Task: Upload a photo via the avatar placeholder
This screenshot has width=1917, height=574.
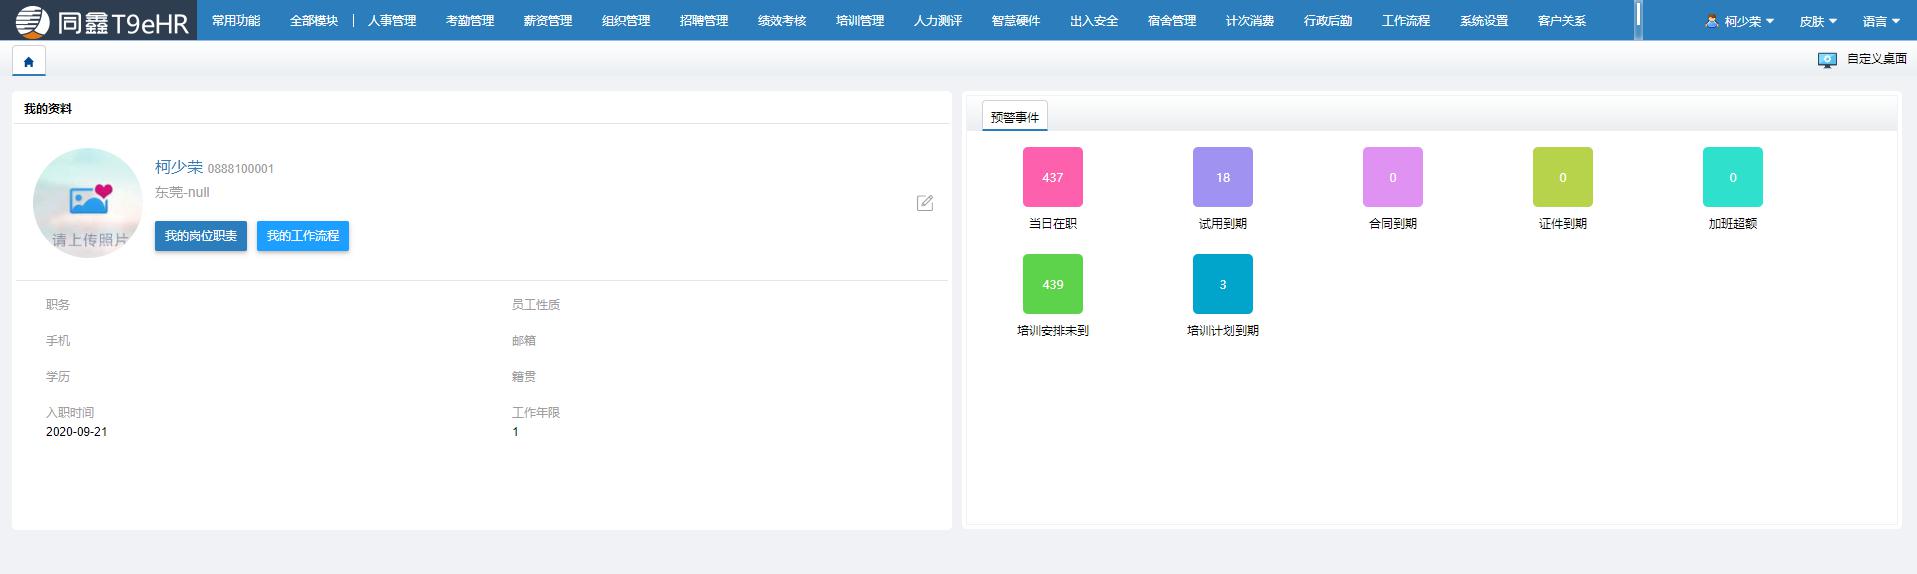Action: point(88,203)
